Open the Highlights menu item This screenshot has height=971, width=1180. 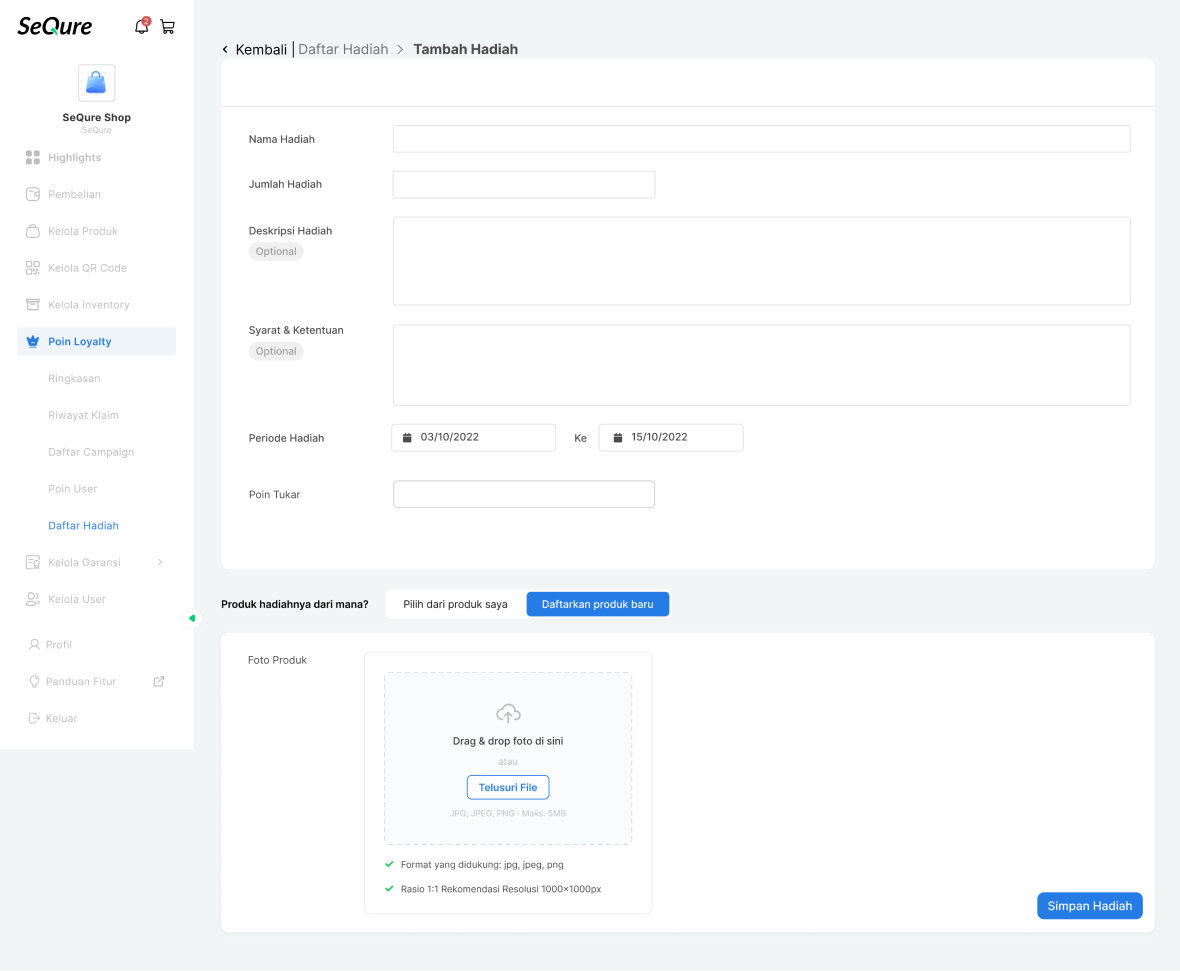[x=96, y=157]
